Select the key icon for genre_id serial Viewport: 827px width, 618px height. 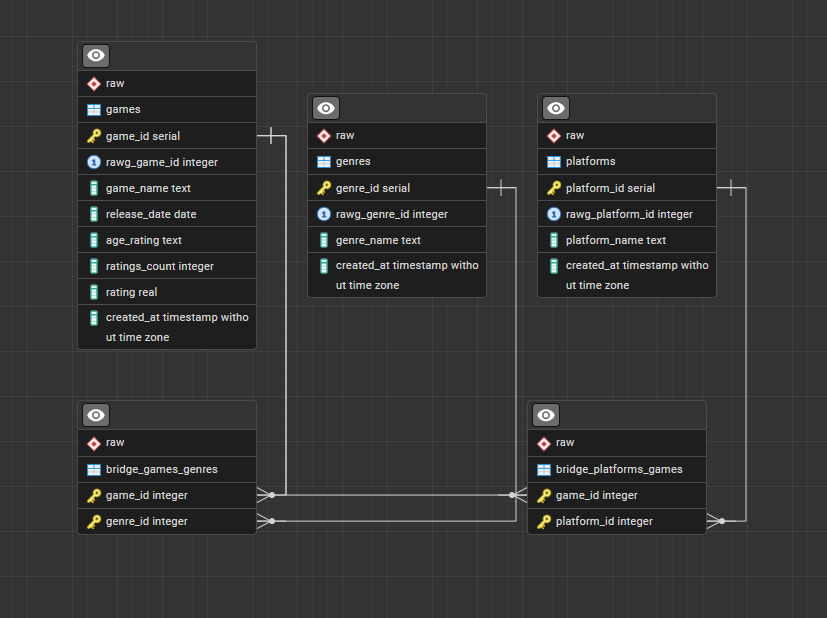pyautogui.click(x=324, y=187)
